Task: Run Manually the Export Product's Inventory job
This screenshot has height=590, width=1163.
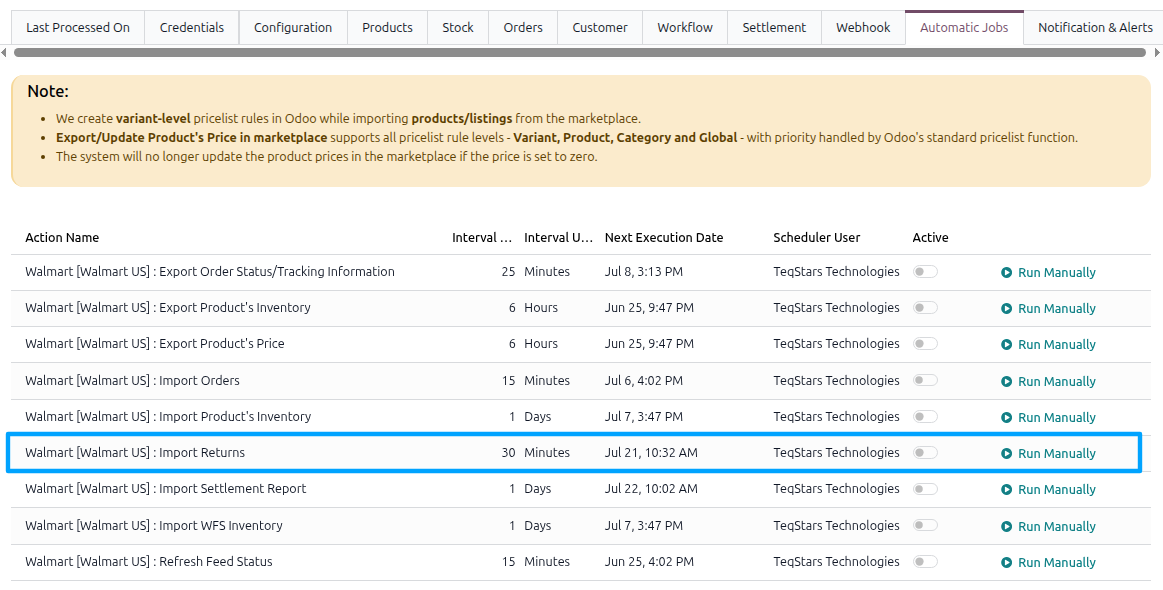Action: [x=1048, y=309]
